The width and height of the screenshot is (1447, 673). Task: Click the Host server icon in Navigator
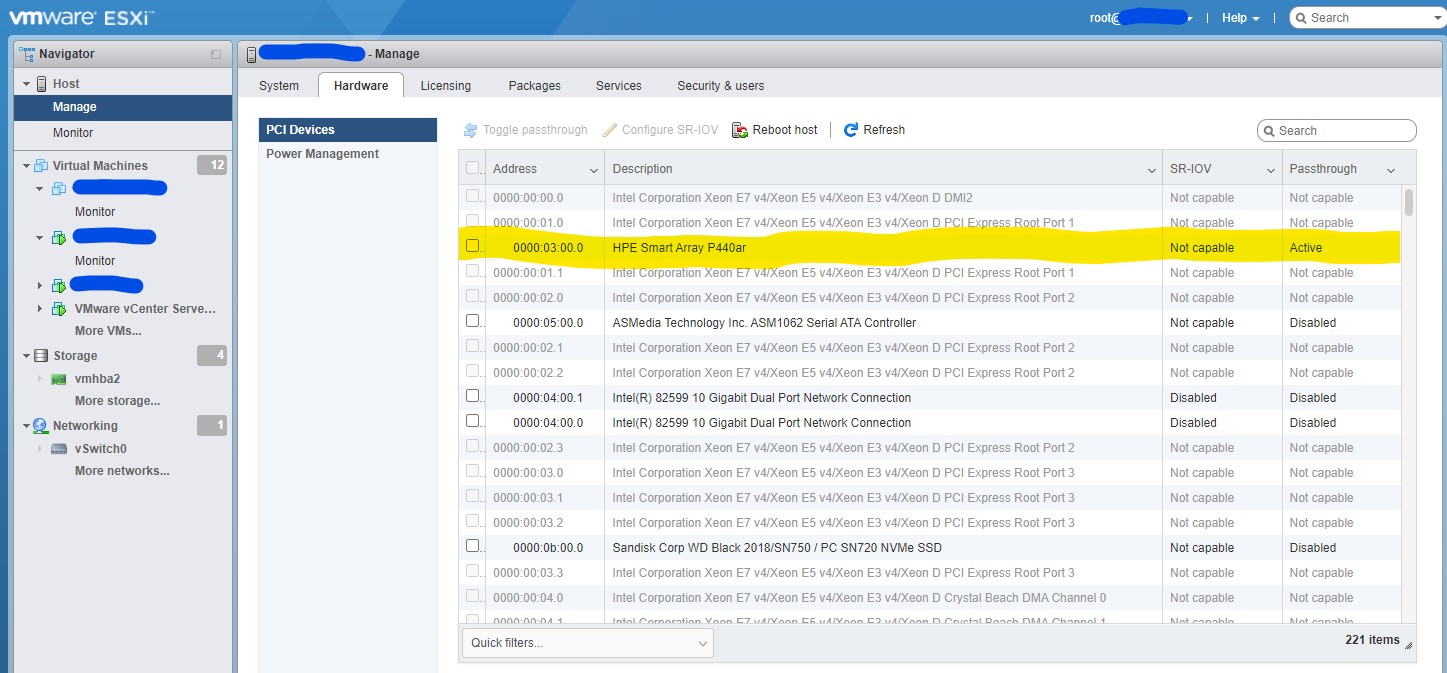[41, 84]
